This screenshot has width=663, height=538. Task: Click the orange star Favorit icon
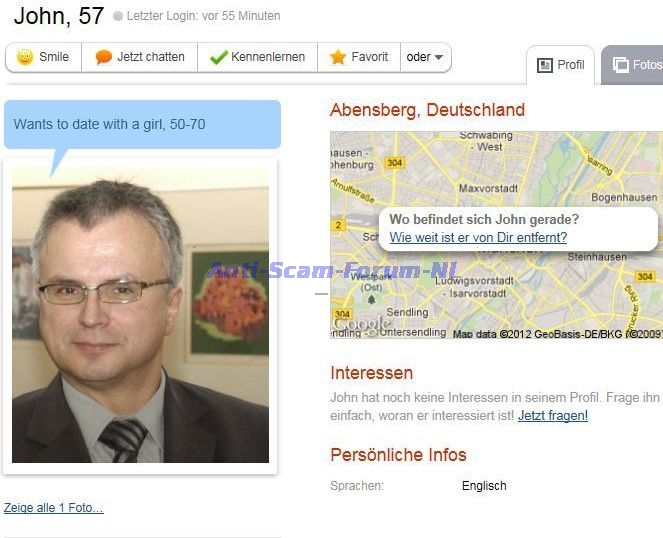[338, 57]
